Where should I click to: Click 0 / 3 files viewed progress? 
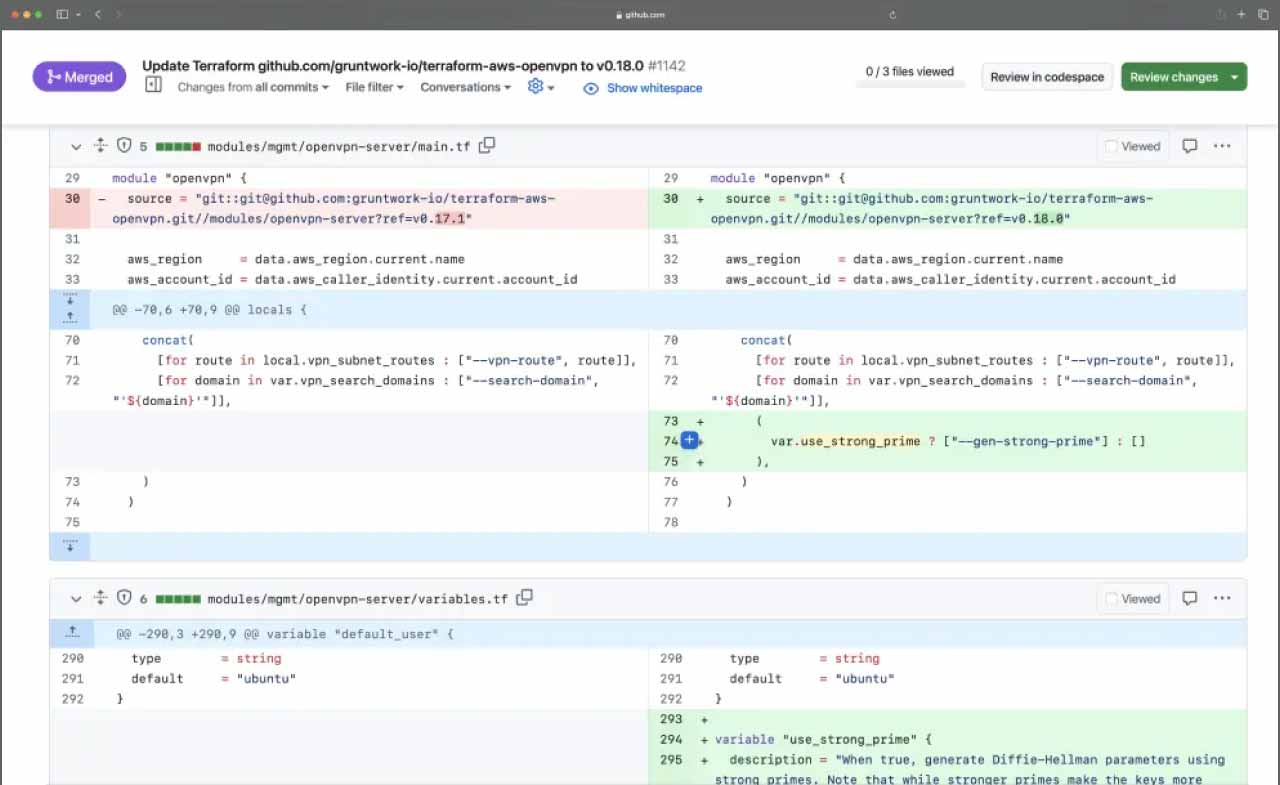[910, 76]
